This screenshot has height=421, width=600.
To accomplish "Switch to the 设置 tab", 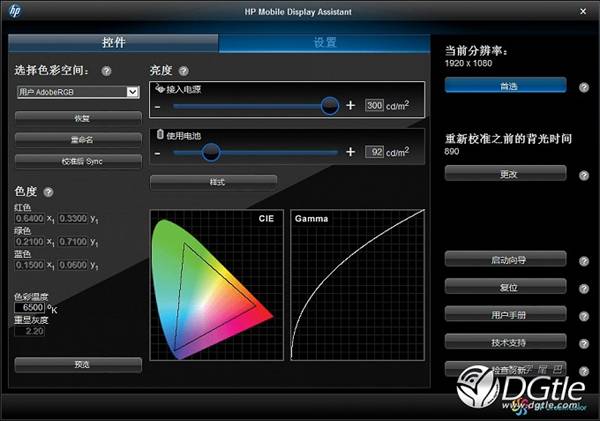I will (324, 42).
